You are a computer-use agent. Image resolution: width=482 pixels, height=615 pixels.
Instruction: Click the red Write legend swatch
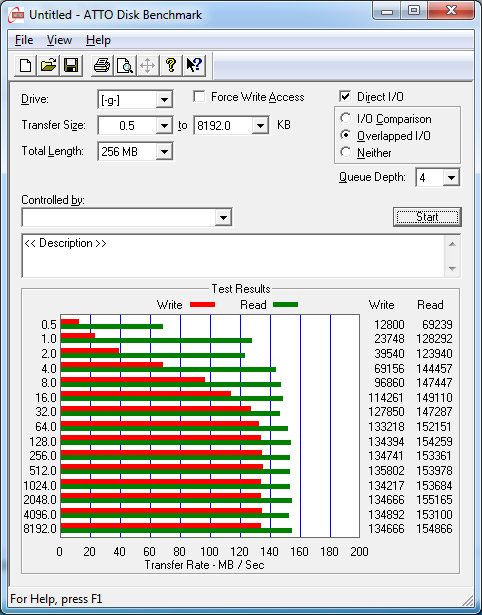(x=202, y=305)
